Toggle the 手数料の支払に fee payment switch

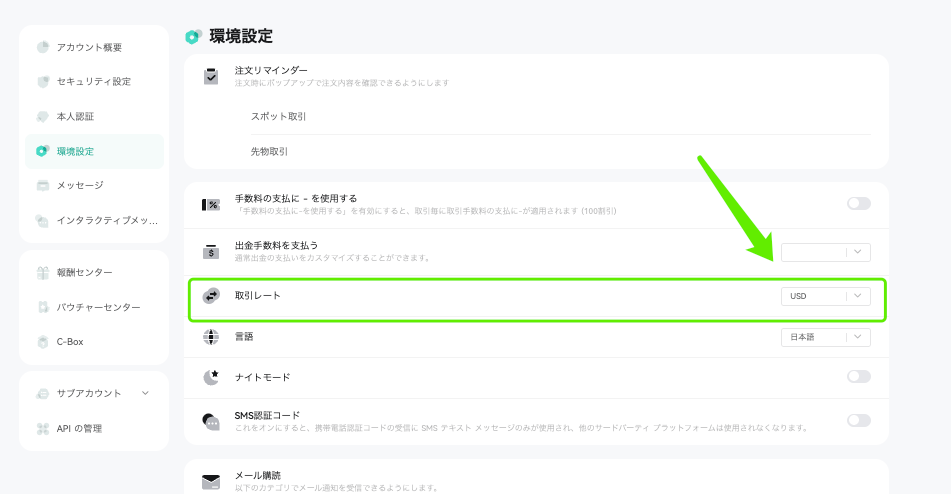pyautogui.click(x=859, y=204)
